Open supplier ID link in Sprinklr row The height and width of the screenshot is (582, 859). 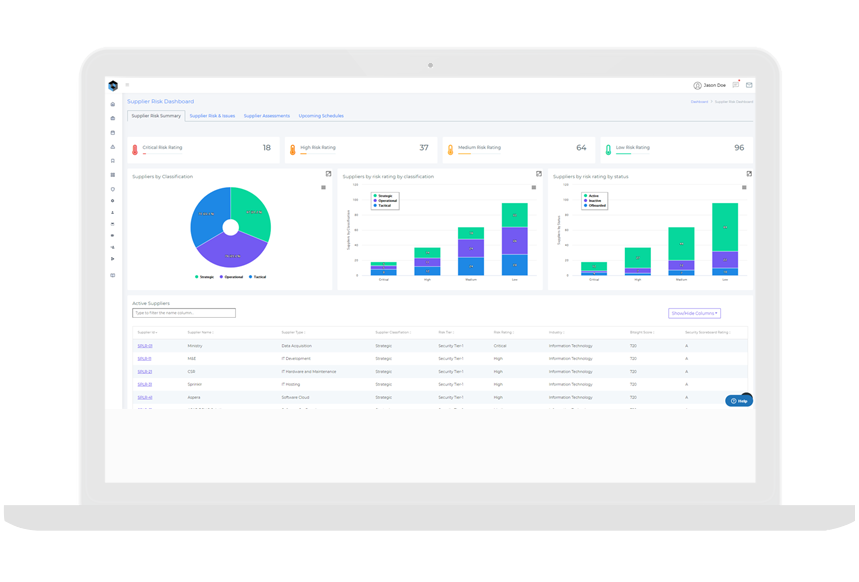coord(145,385)
